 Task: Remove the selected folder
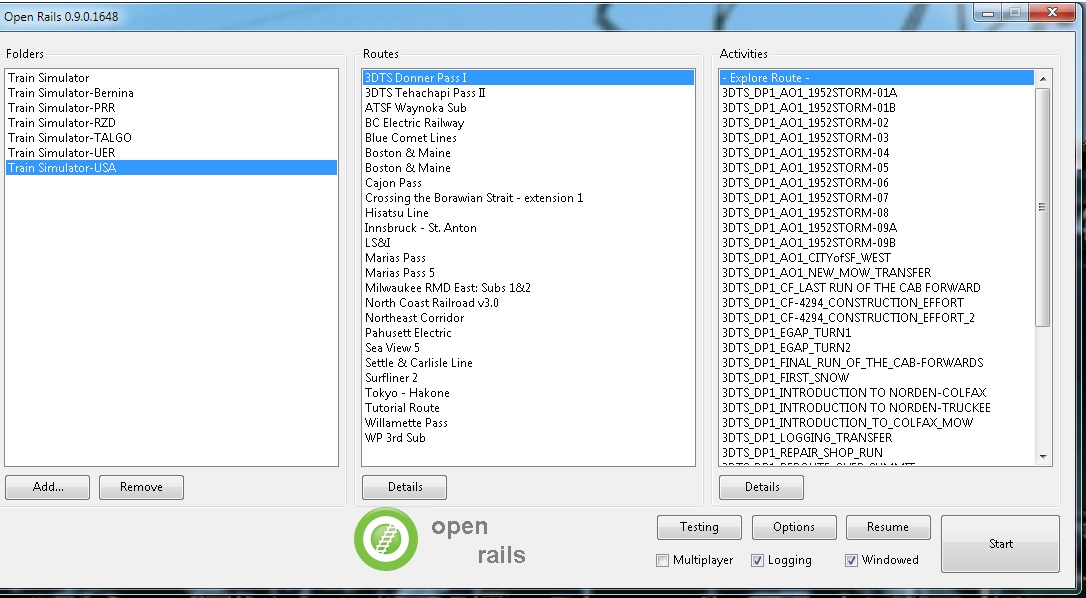pyautogui.click(x=141, y=487)
